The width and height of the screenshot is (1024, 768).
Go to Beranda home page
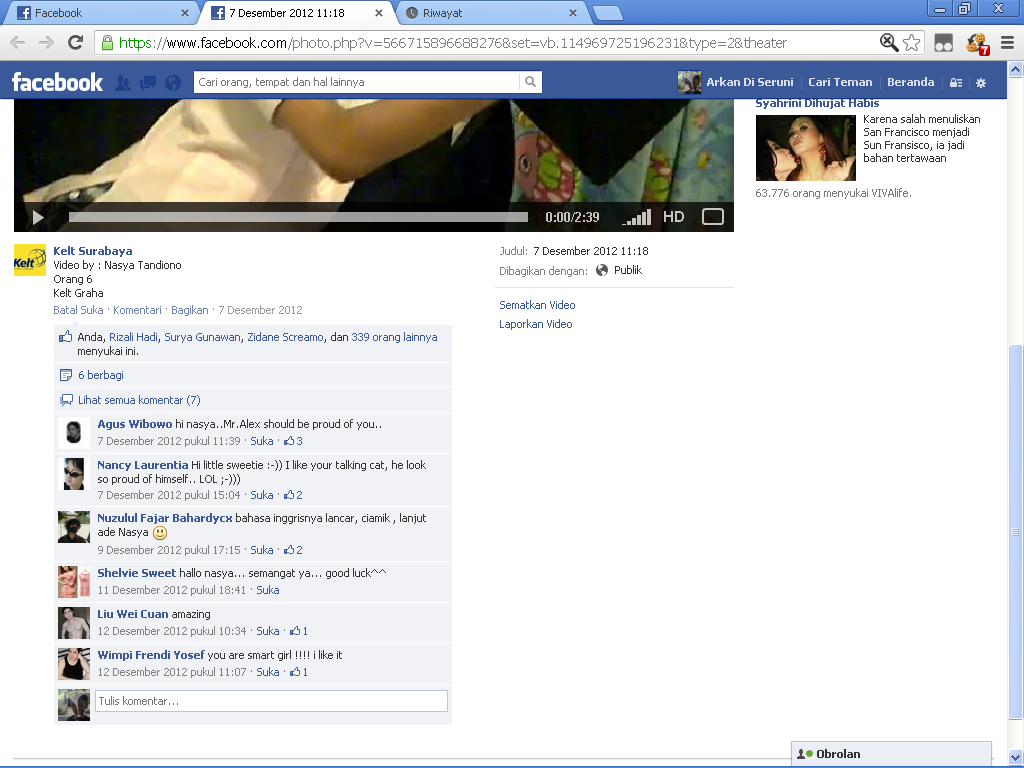(x=910, y=82)
